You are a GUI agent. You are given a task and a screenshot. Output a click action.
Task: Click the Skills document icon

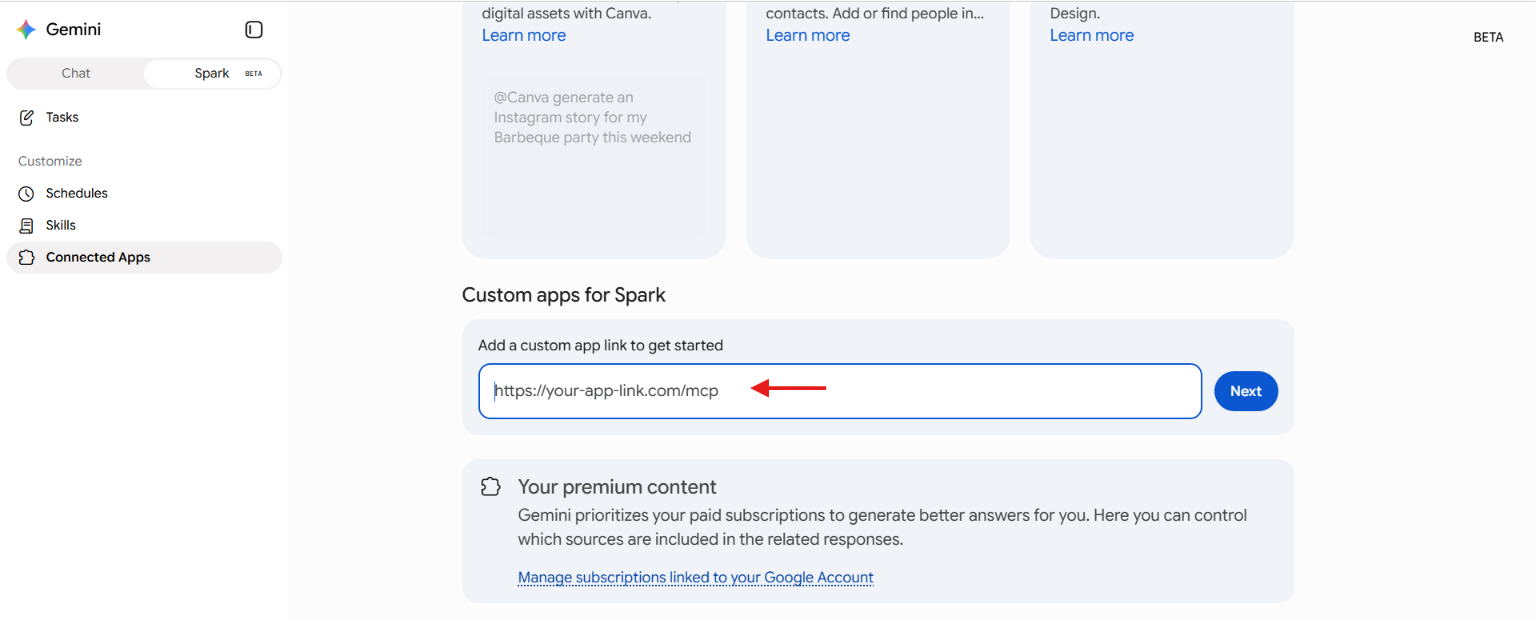[27, 226]
